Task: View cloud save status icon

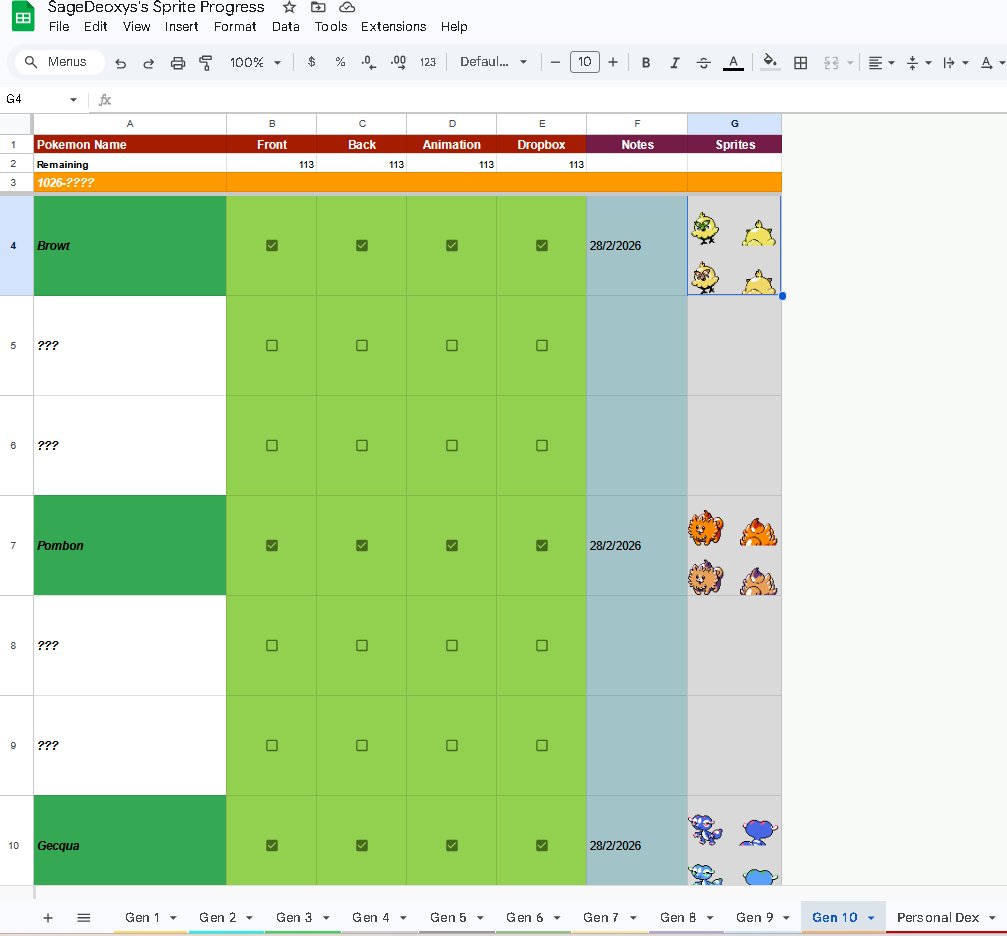Action: tap(347, 8)
